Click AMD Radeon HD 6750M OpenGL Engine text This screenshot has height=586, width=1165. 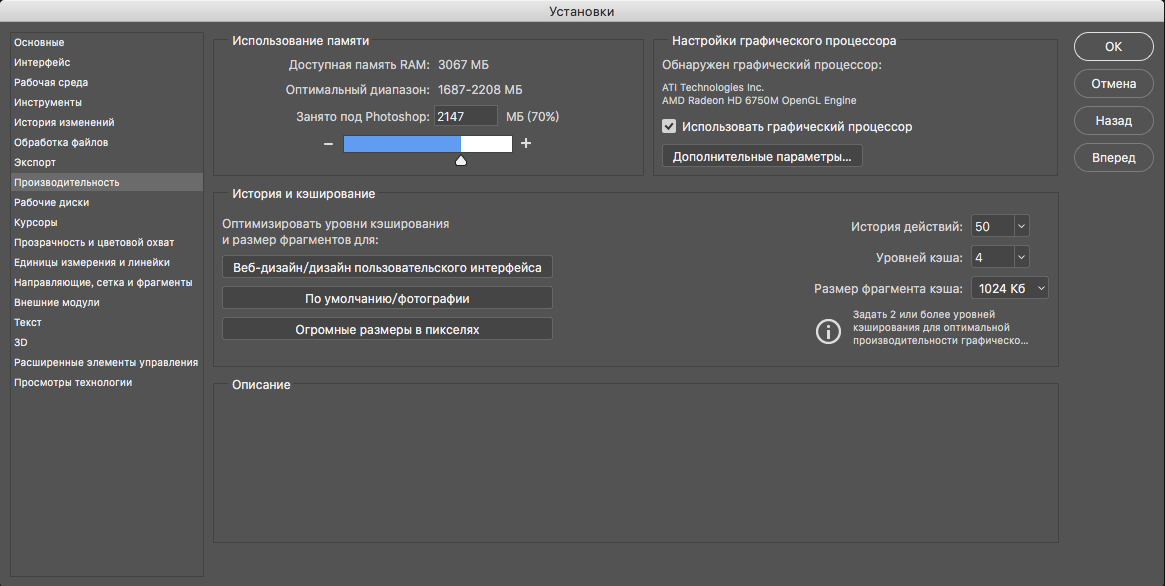point(759,100)
